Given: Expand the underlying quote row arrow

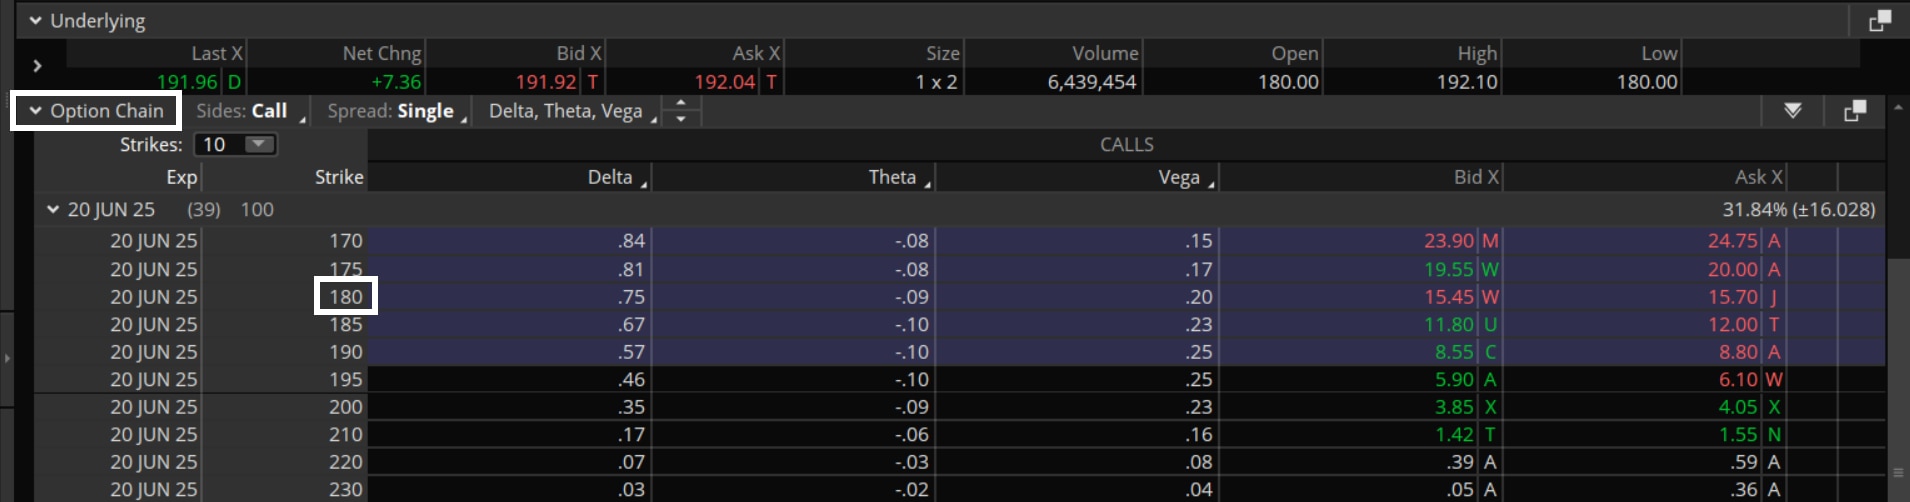Looking at the screenshot, I should [37, 66].
